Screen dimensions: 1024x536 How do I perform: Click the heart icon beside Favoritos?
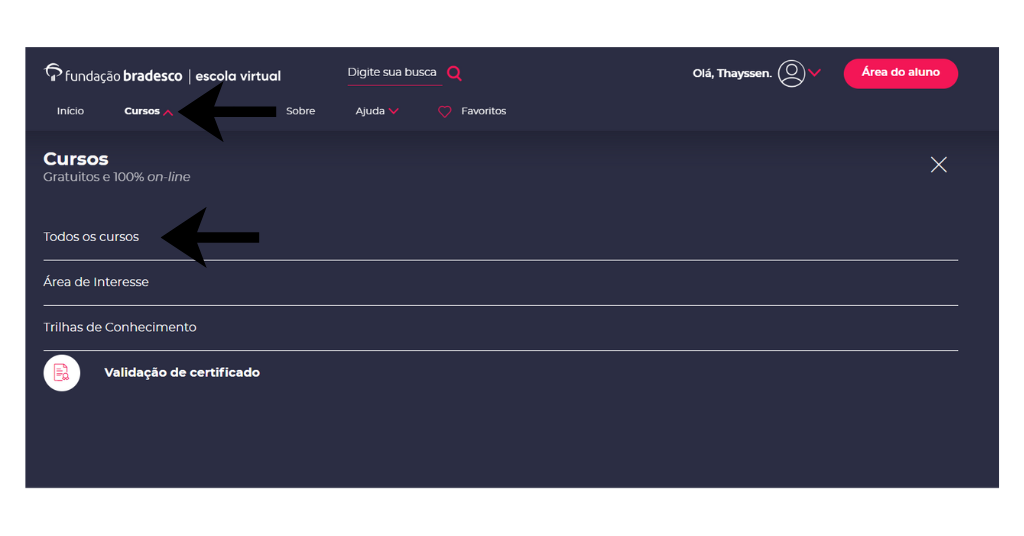click(x=445, y=112)
